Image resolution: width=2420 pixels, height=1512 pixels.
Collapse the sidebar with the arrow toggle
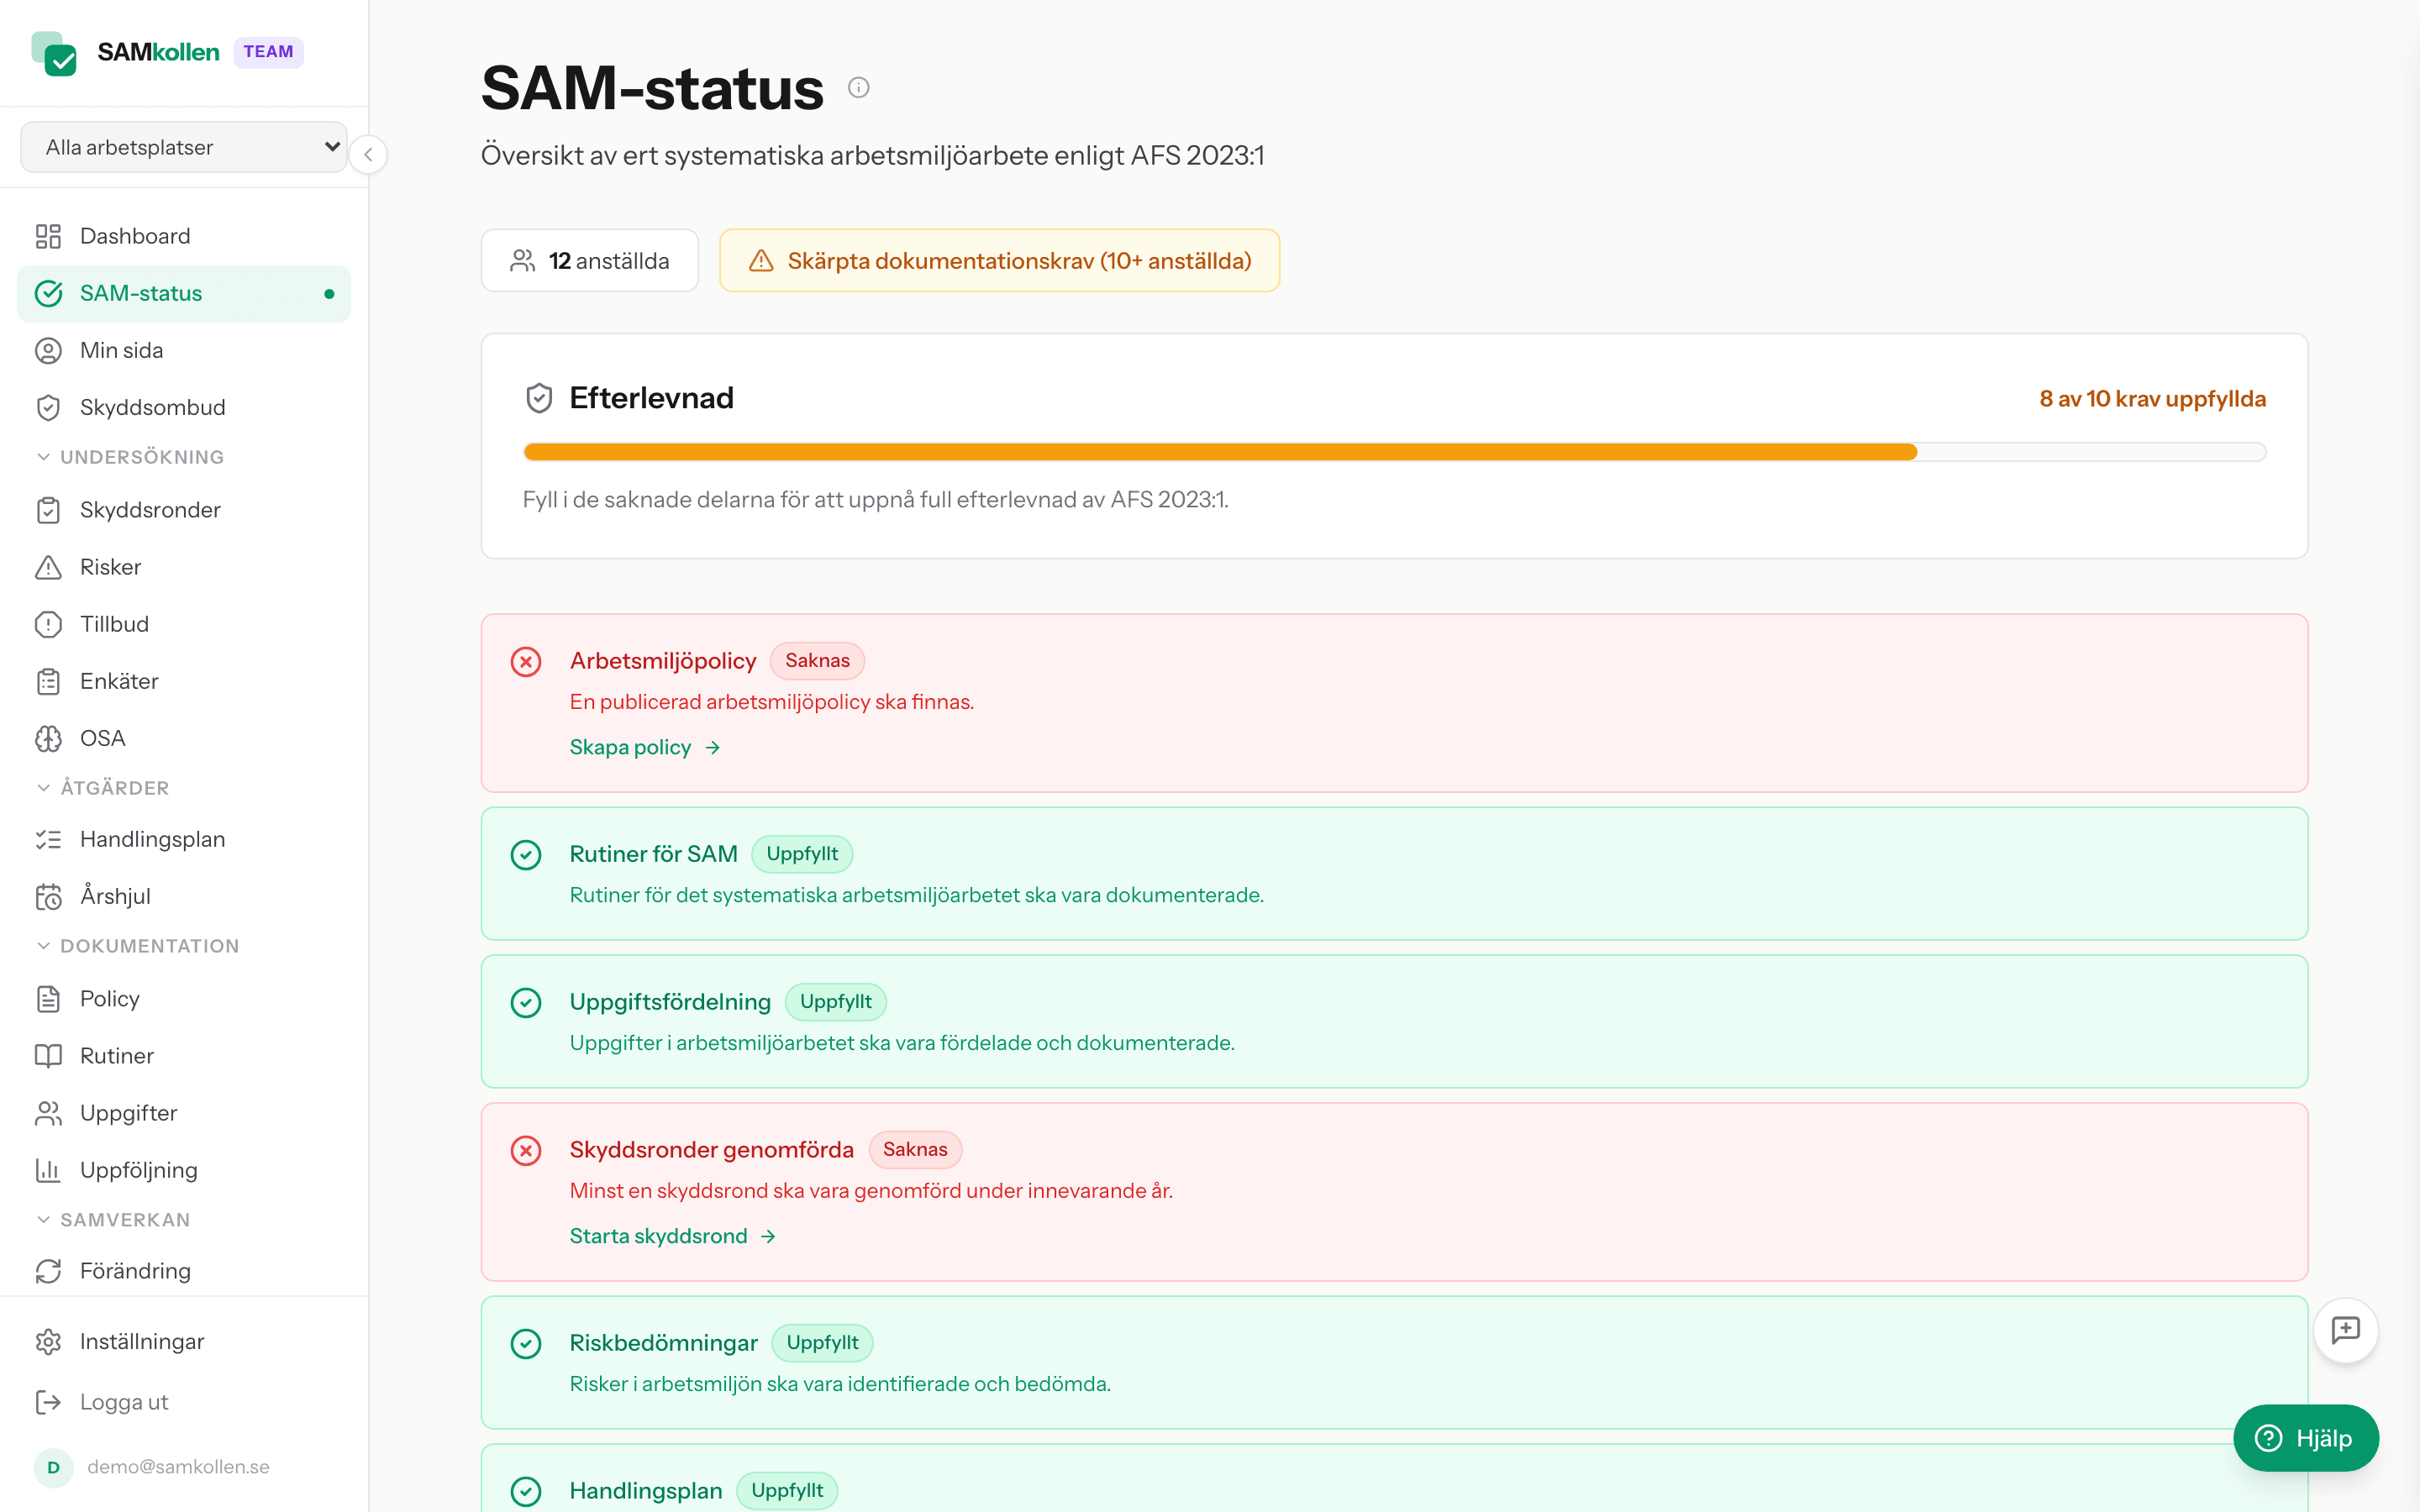[369, 154]
